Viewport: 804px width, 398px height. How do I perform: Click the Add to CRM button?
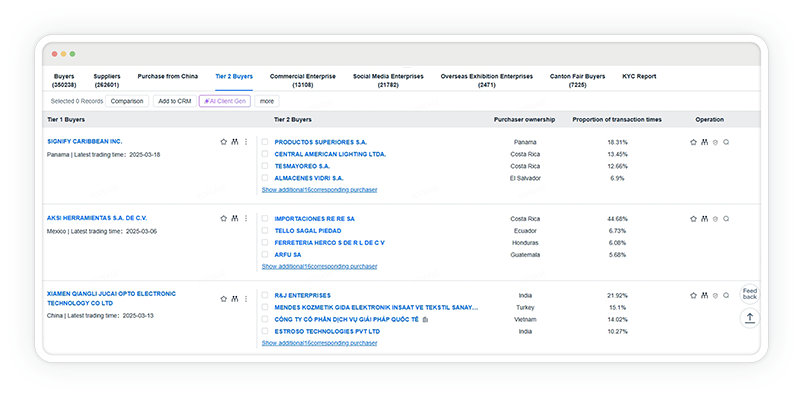174,101
